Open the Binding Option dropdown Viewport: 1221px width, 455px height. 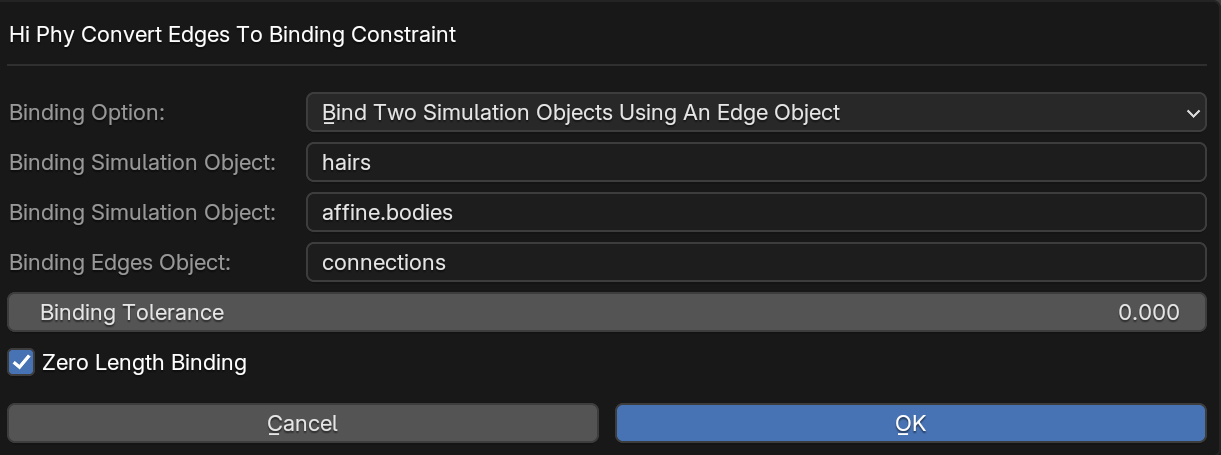(x=755, y=113)
